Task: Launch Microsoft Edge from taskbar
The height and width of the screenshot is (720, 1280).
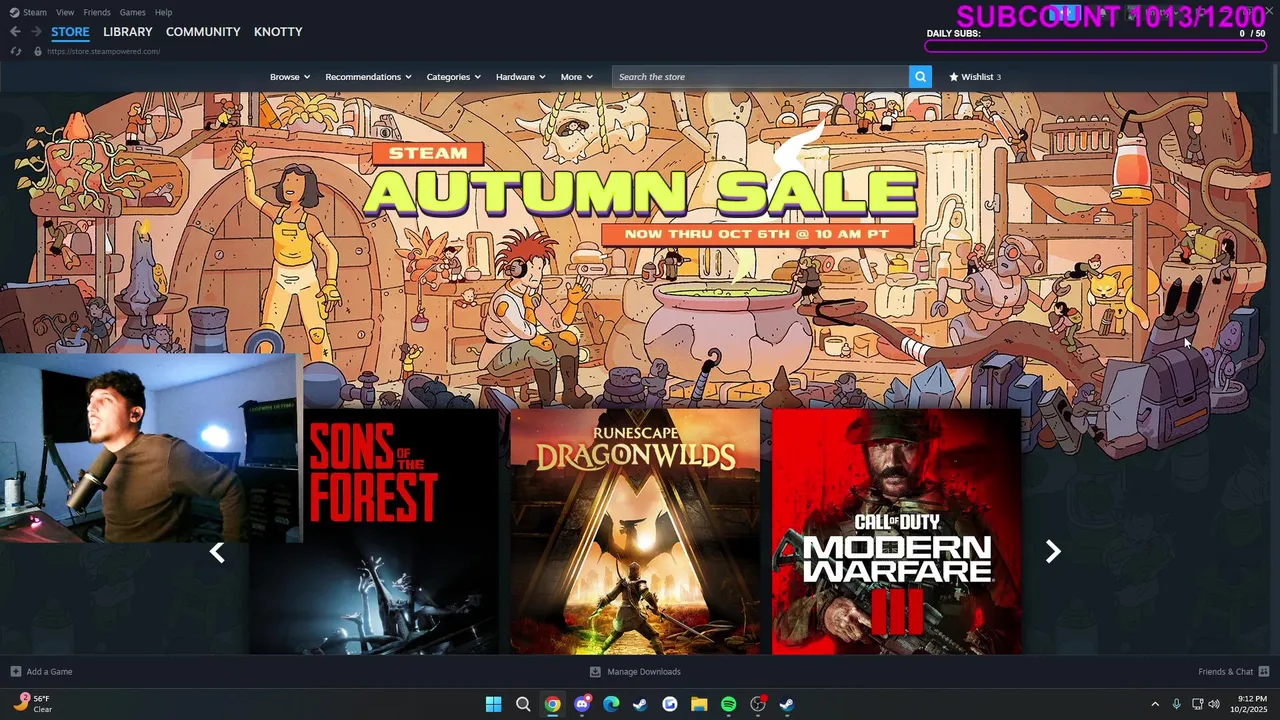Action: click(x=611, y=704)
